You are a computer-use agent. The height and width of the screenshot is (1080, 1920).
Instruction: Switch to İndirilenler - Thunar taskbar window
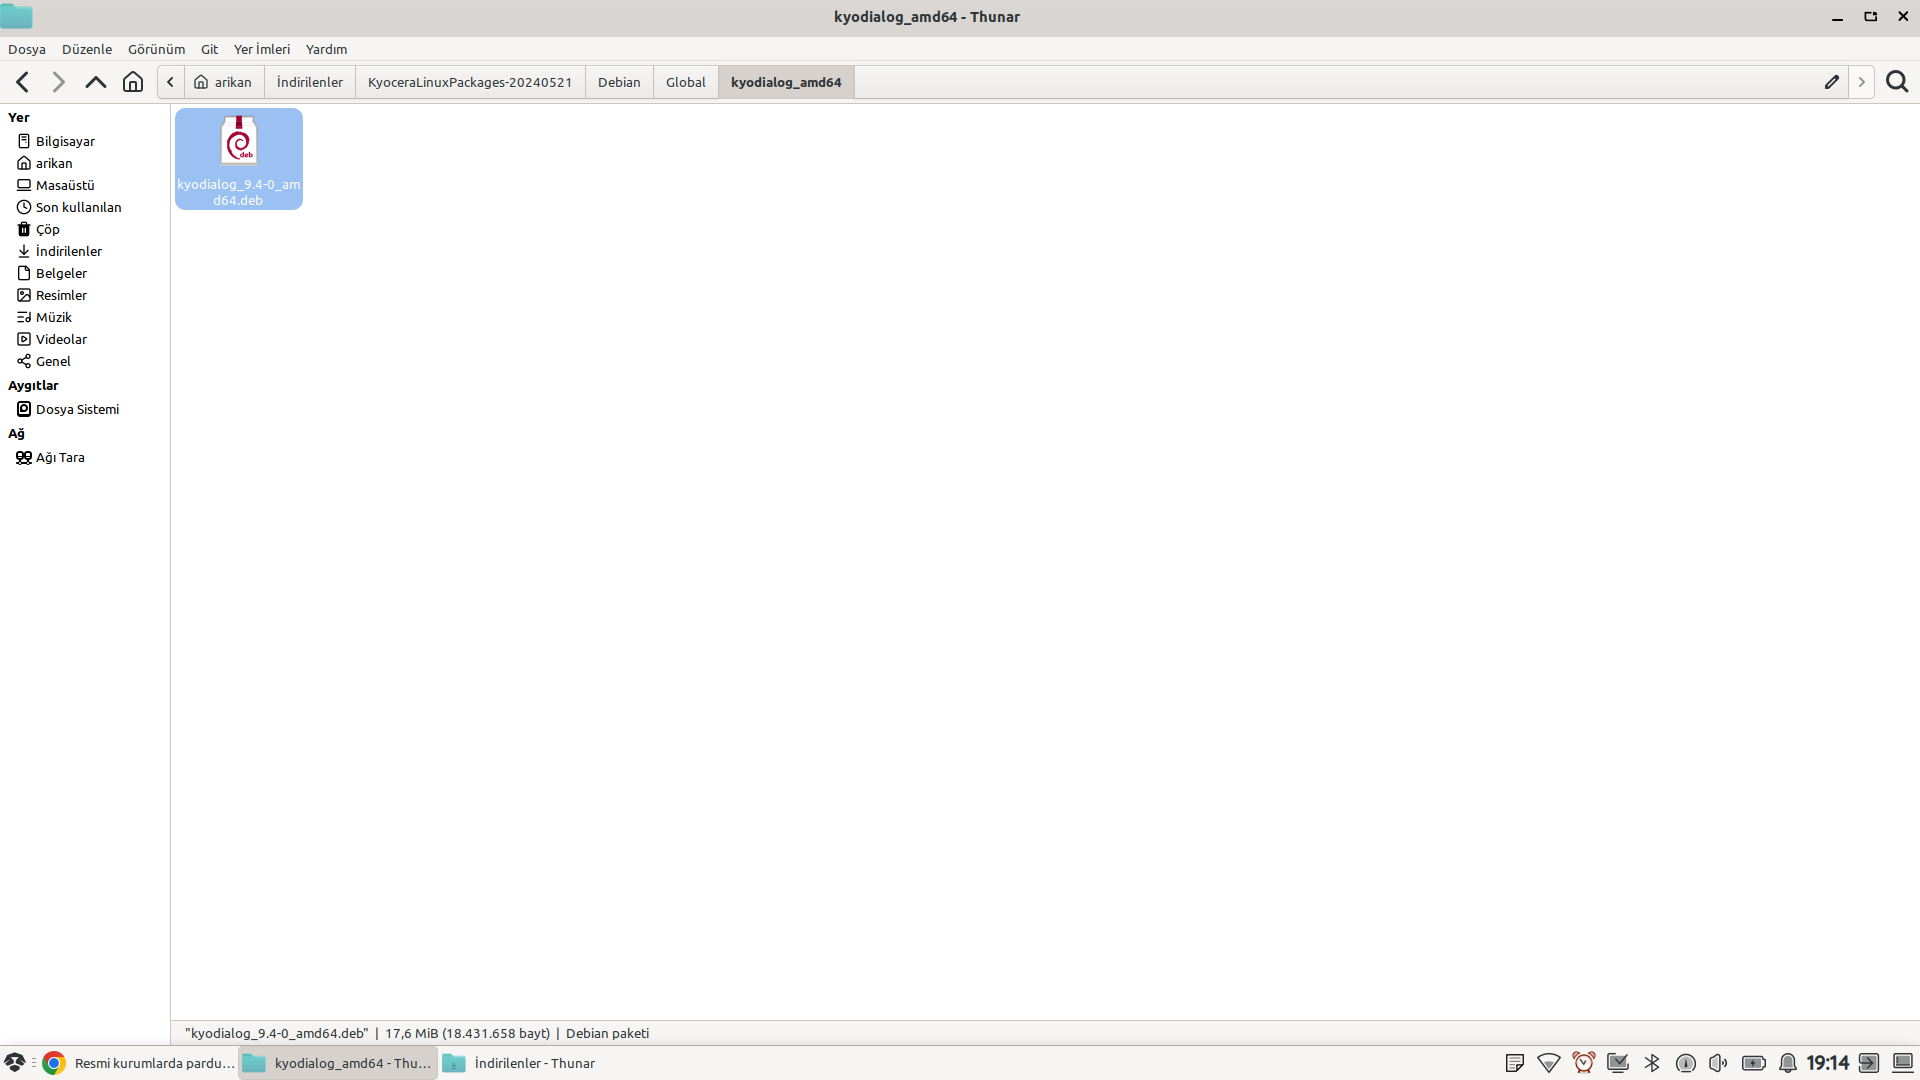coord(520,1063)
